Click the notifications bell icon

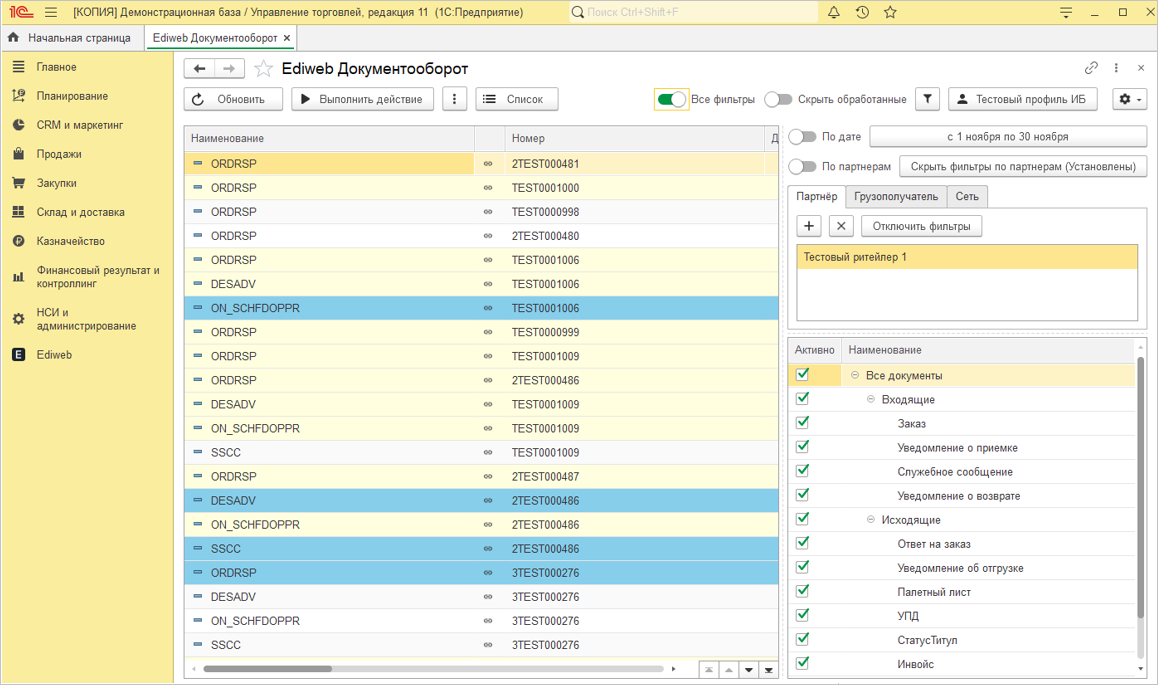point(834,12)
